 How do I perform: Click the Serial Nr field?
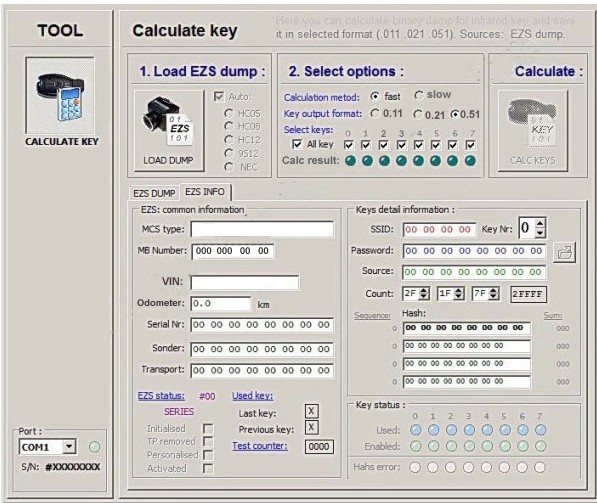[262, 325]
